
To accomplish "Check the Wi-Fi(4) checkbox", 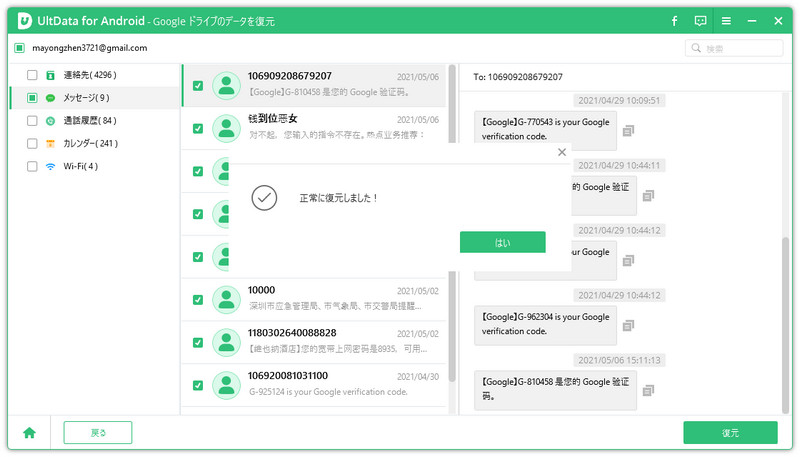I will [32, 166].
